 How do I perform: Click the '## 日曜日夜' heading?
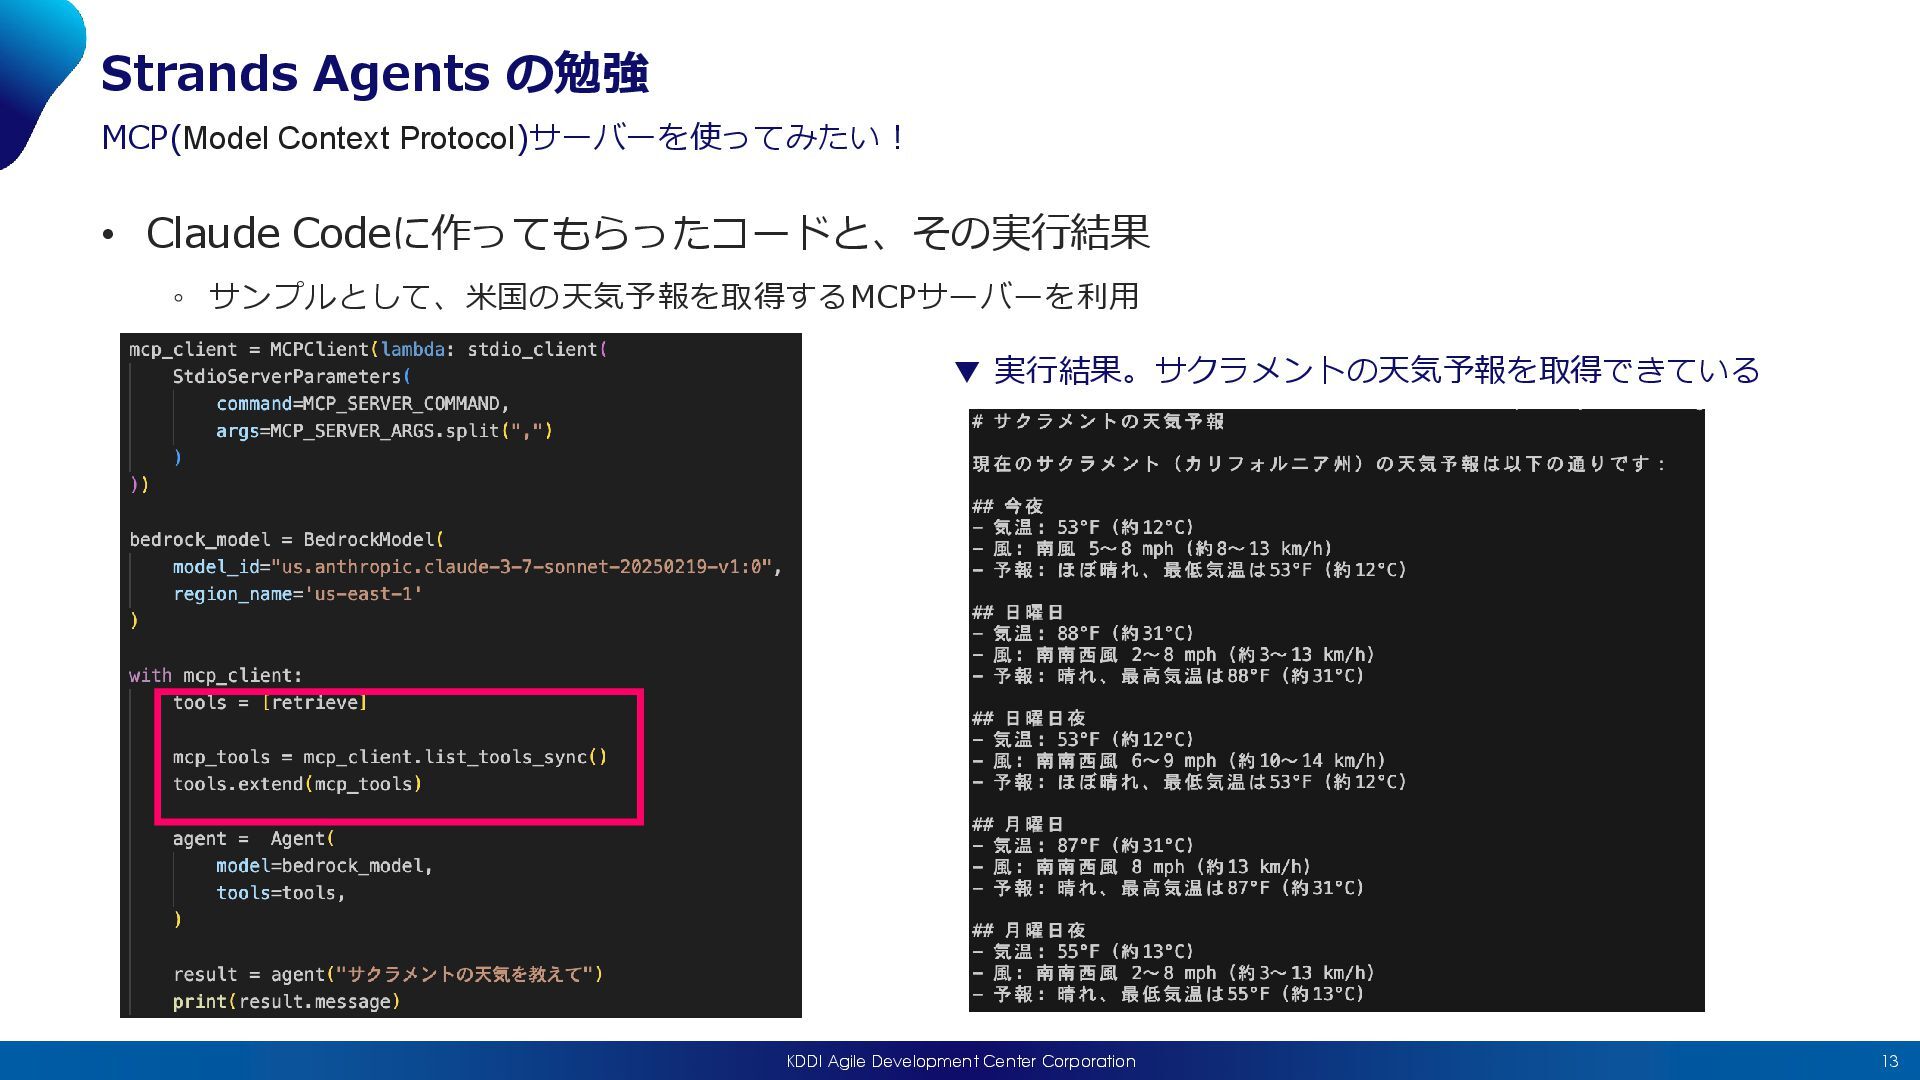coord(1029,718)
